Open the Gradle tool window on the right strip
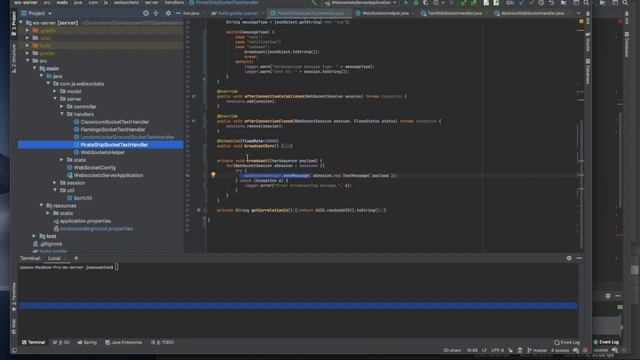640x360 pixels. 588,43
